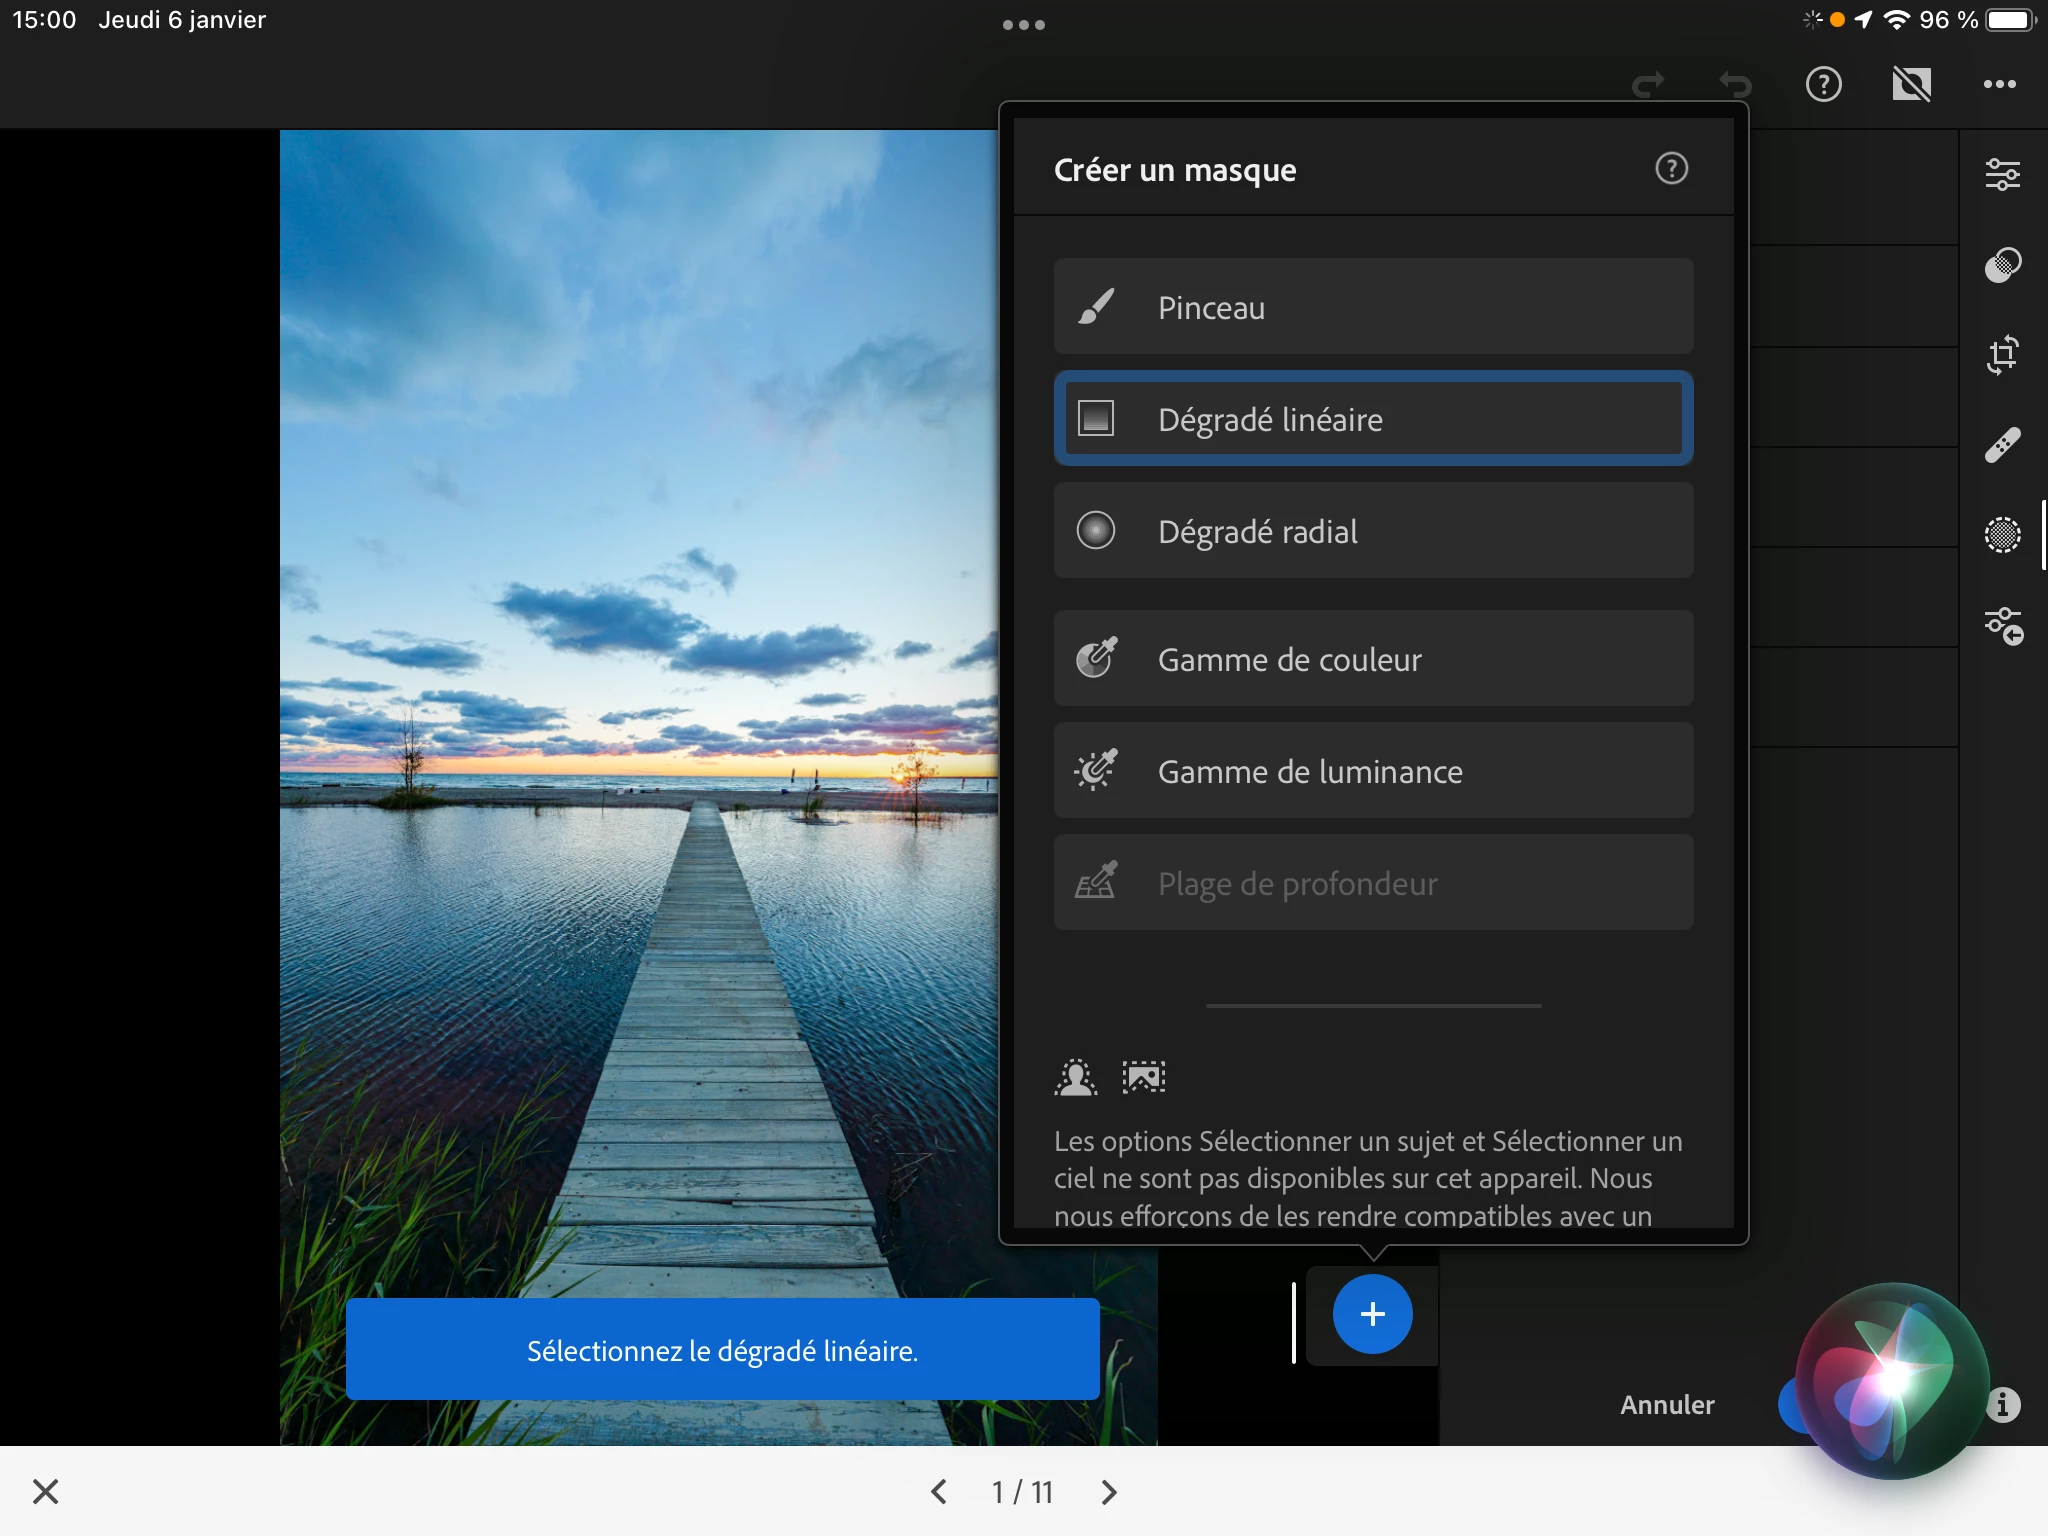Image resolution: width=2048 pixels, height=1536 pixels.
Task: Select the Crop and rotate tool
Action: coord(2002,355)
